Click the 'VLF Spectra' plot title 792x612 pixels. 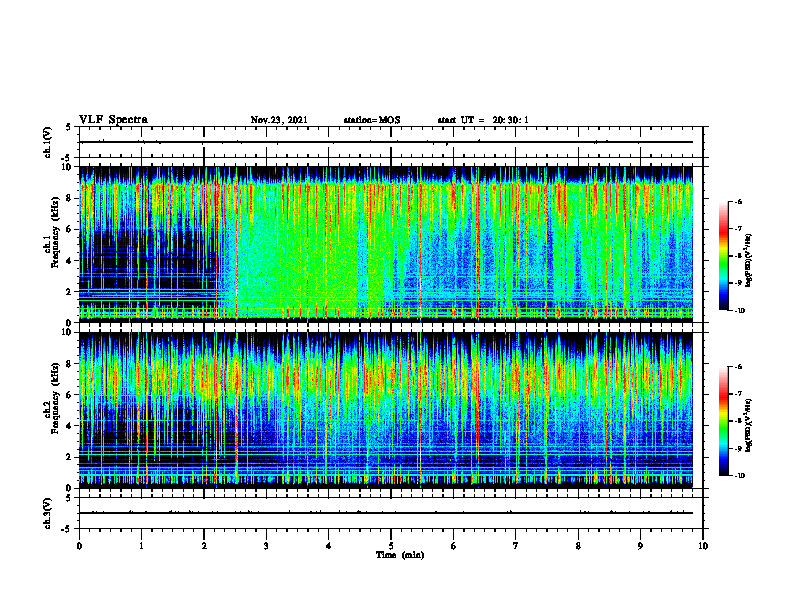(x=114, y=120)
